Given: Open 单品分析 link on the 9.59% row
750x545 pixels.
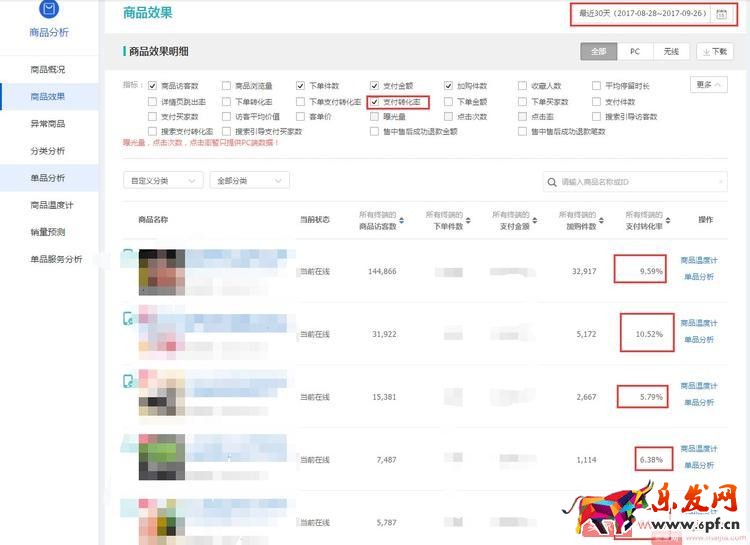Looking at the screenshot, I should (x=699, y=277).
